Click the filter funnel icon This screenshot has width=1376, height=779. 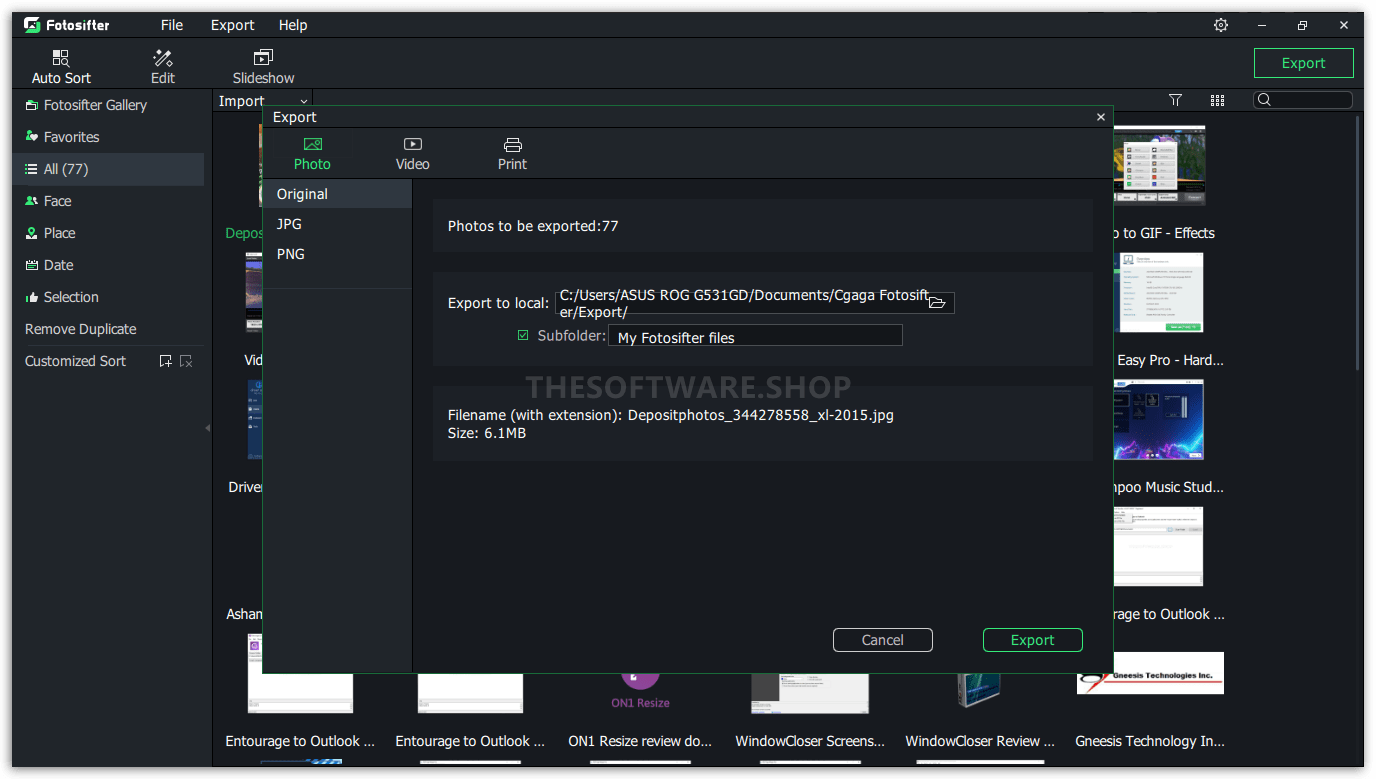click(1175, 100)
